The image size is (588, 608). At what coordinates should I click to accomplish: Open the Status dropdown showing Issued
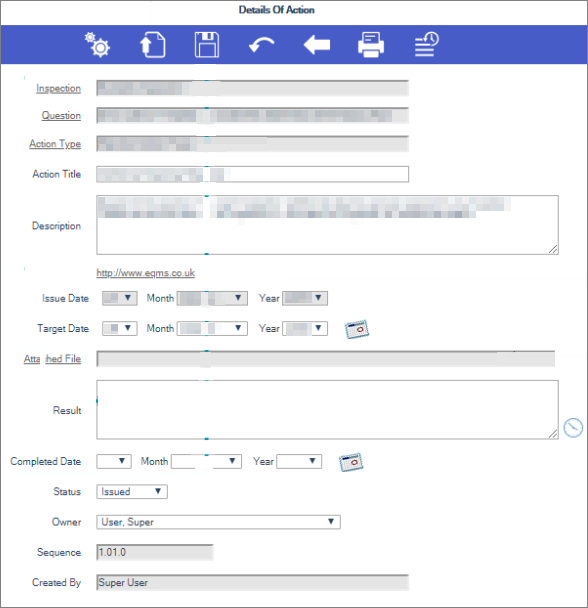click(132, 492)
